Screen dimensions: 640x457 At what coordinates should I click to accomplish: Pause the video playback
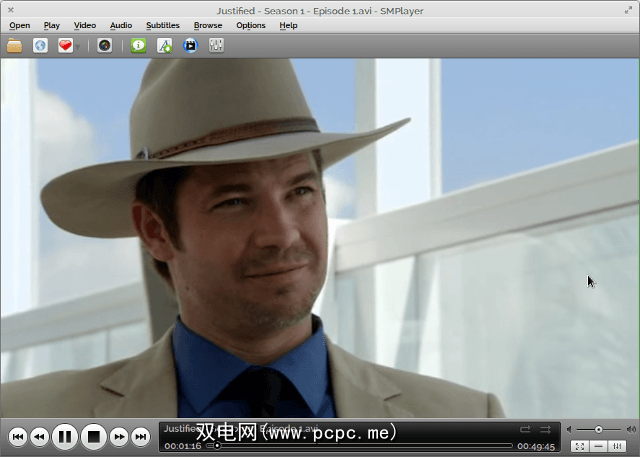pos(65,436)
